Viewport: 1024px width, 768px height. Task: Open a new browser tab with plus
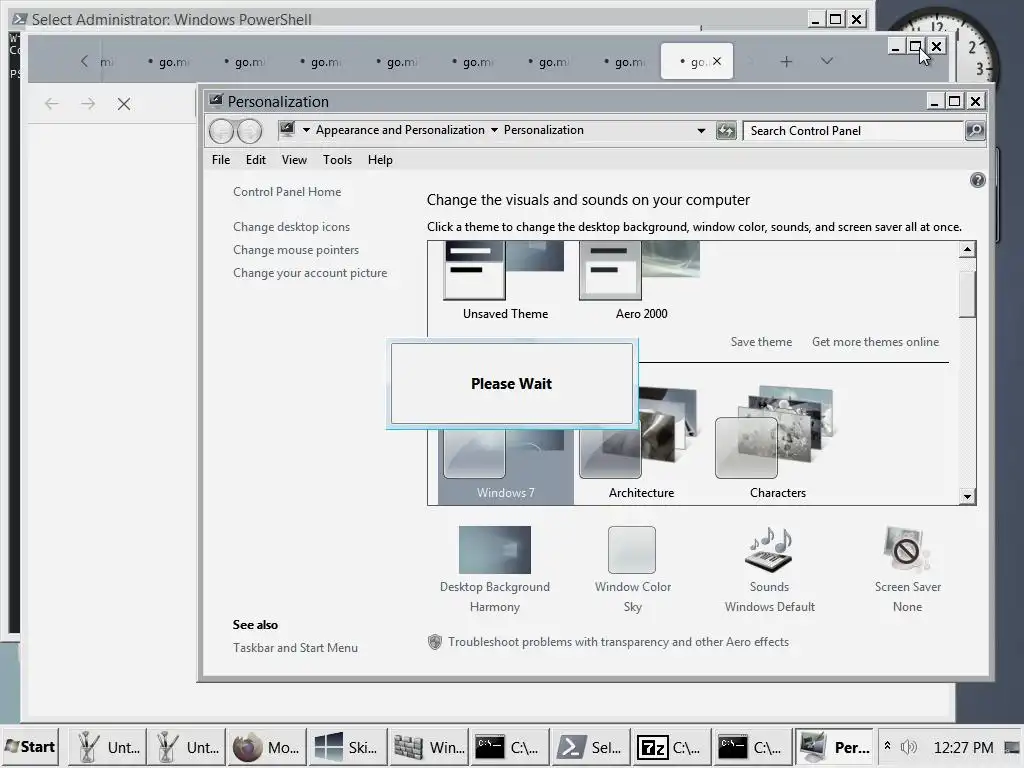point(786,61)
